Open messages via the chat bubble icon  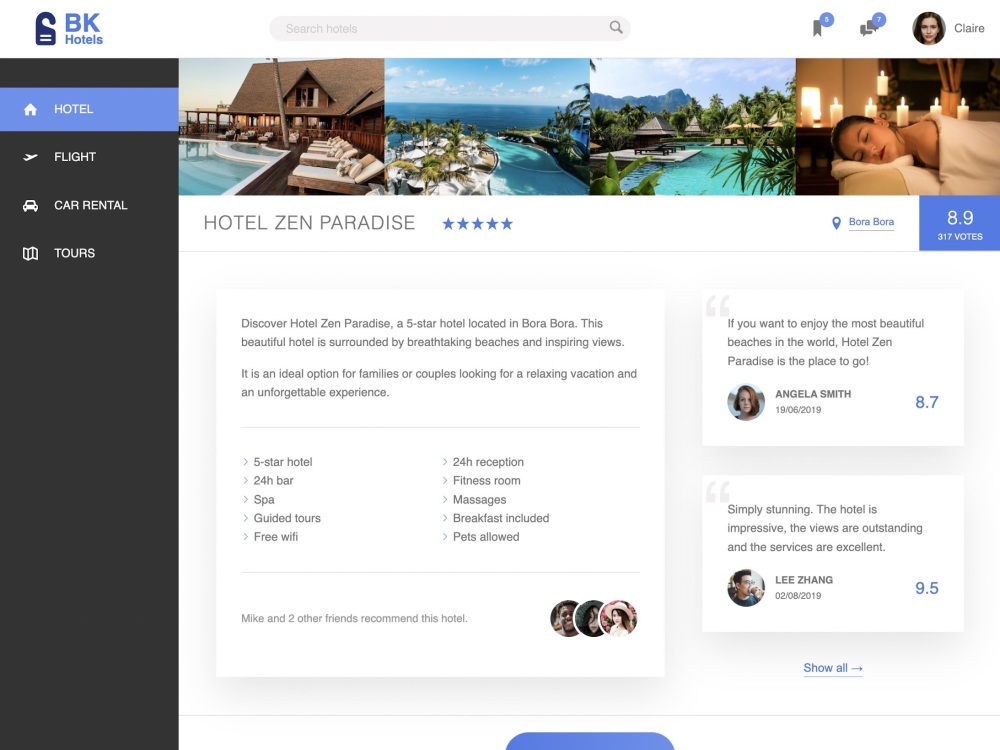pyautogui.click(x=866, y=26)
